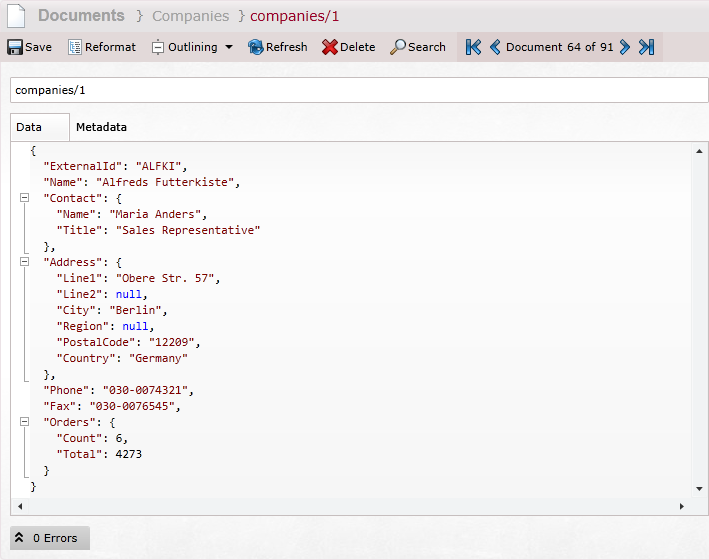Screen dimensions: 709x560
Task: Click the Outlining button label
Action: point(193,47)
